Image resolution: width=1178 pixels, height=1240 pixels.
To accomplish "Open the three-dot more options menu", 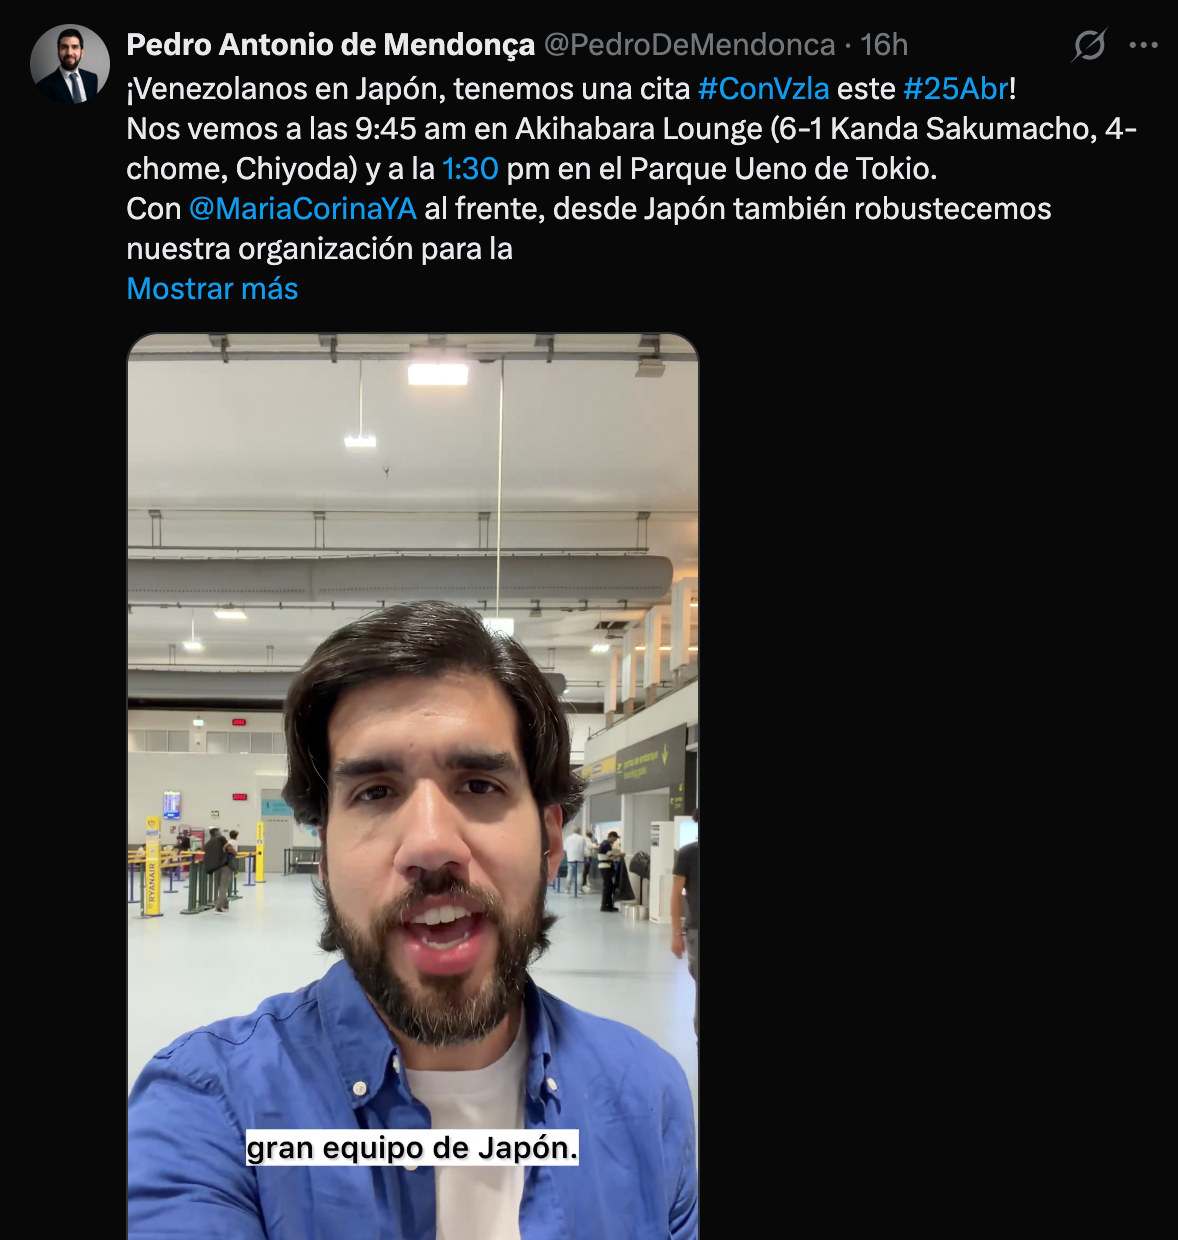I will [1143, 45].
